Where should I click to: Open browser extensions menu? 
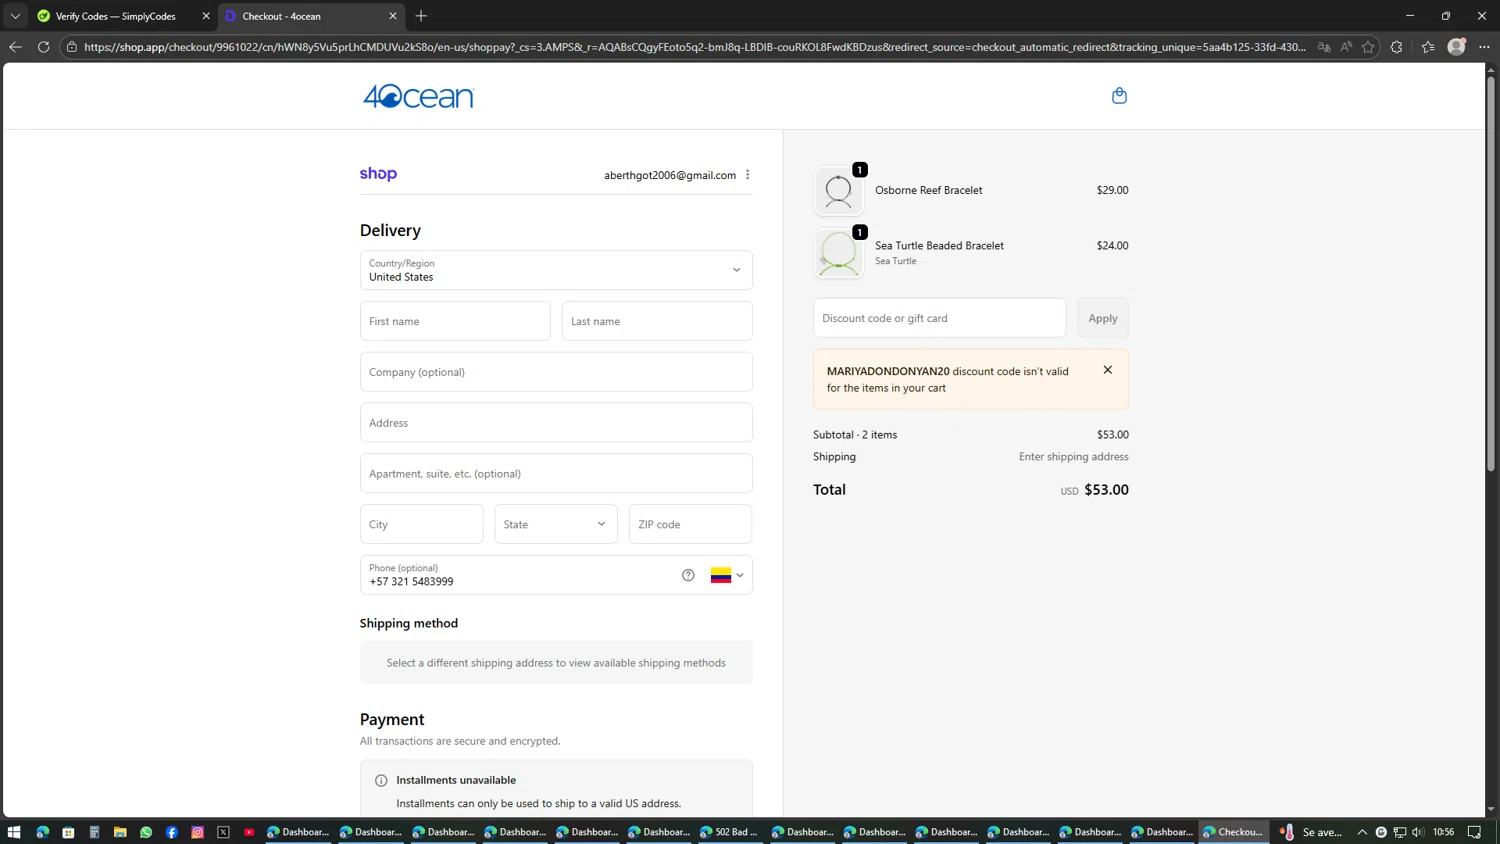1397,47
